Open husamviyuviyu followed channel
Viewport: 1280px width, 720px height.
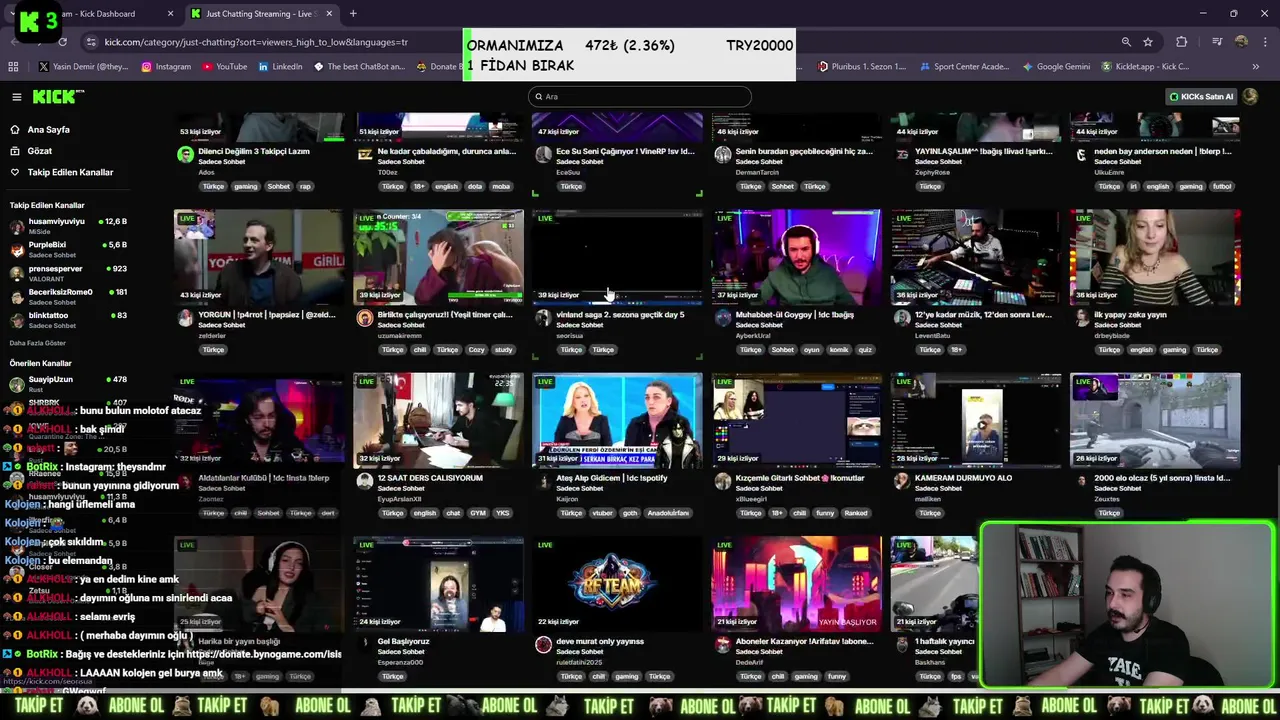[x=68, y=226]
